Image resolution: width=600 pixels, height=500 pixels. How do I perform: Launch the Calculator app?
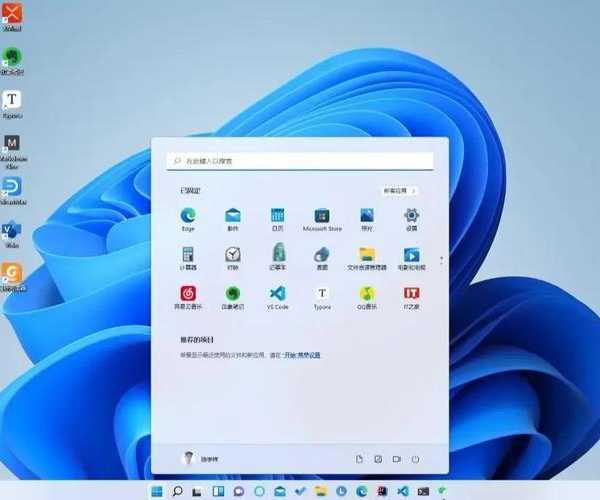(x=187, y=255)
